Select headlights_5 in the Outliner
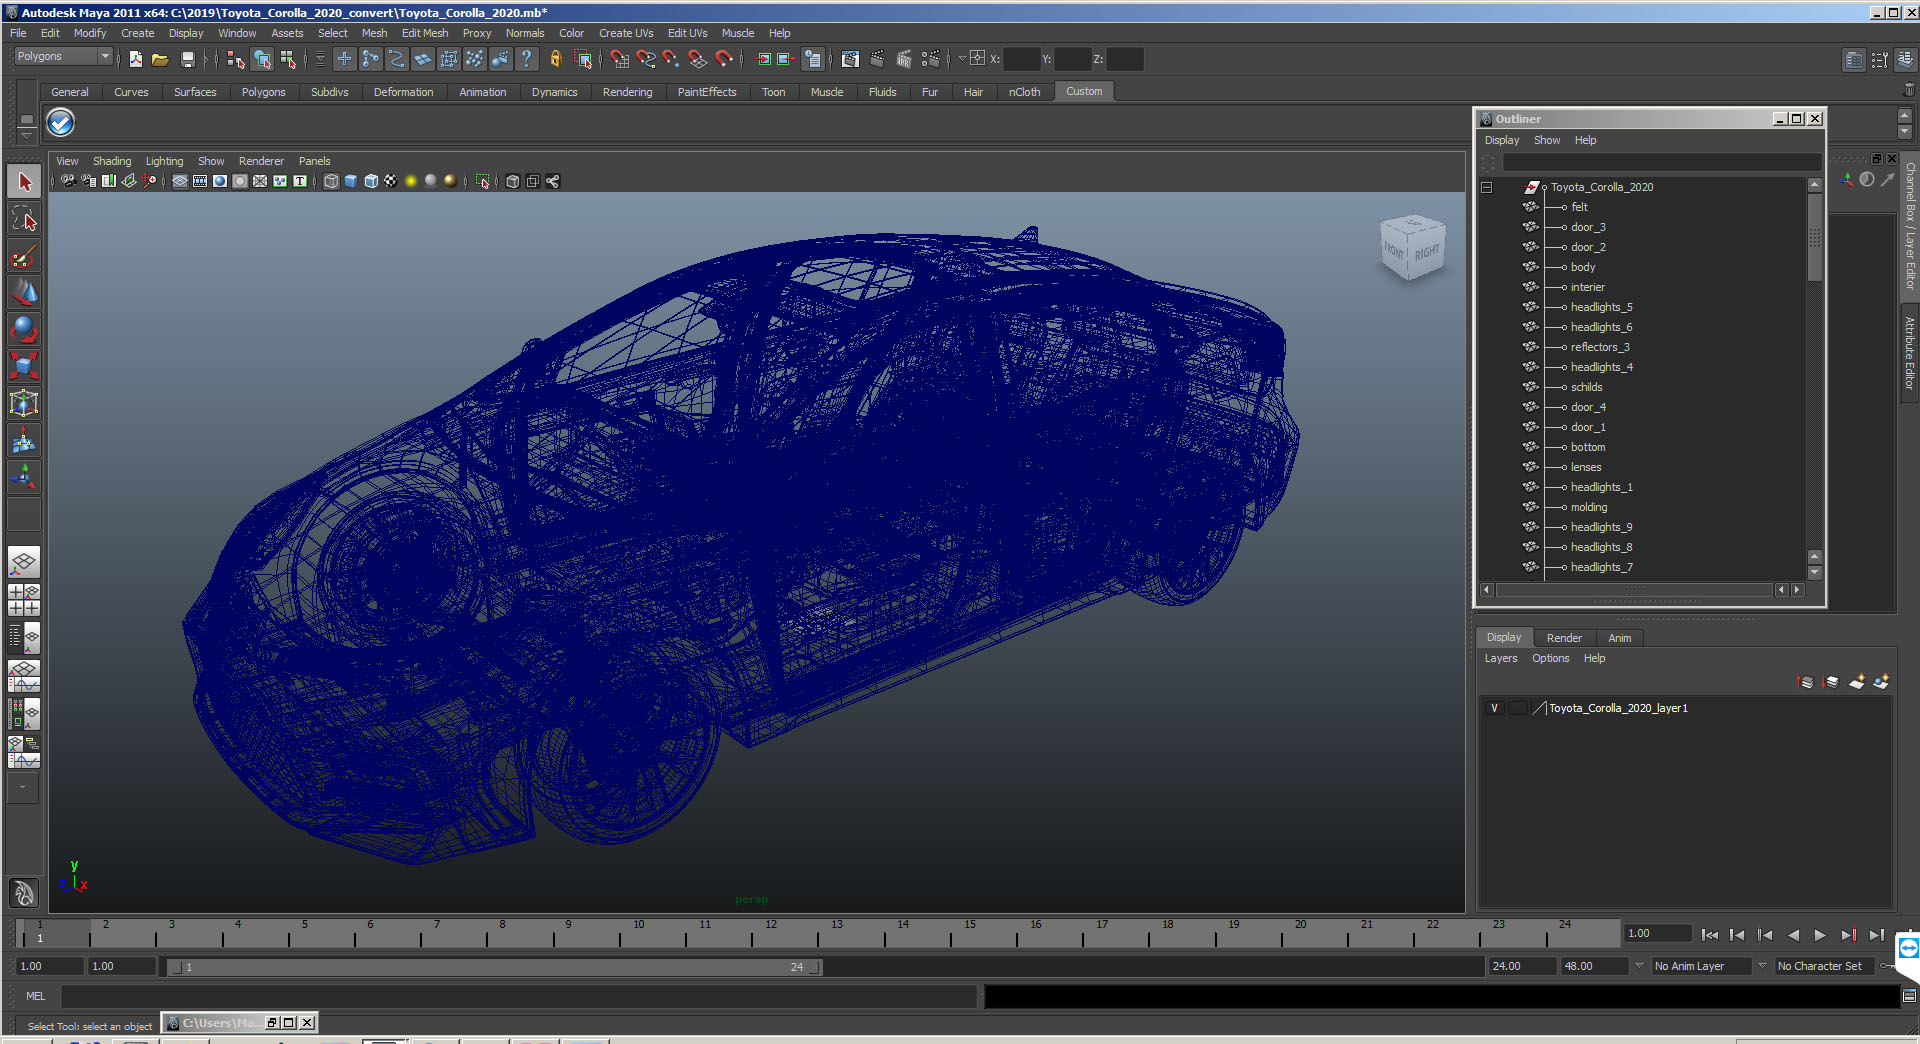Image resolution: width=1920 pixels, height=1044 pixels. (x=1601, y=307)
